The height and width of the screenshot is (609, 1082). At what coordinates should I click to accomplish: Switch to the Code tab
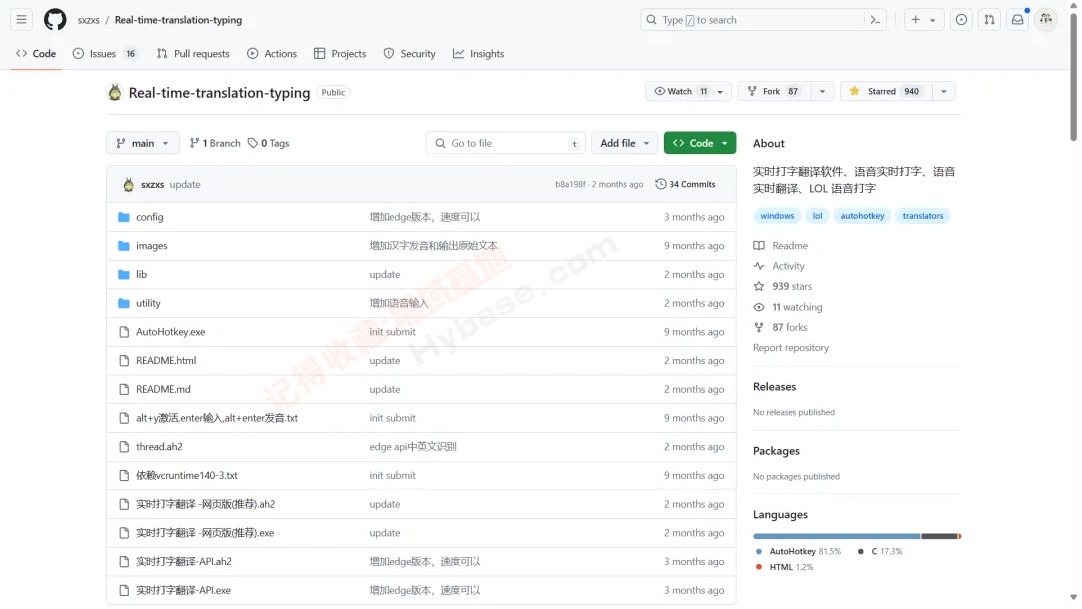pos(36,54)
